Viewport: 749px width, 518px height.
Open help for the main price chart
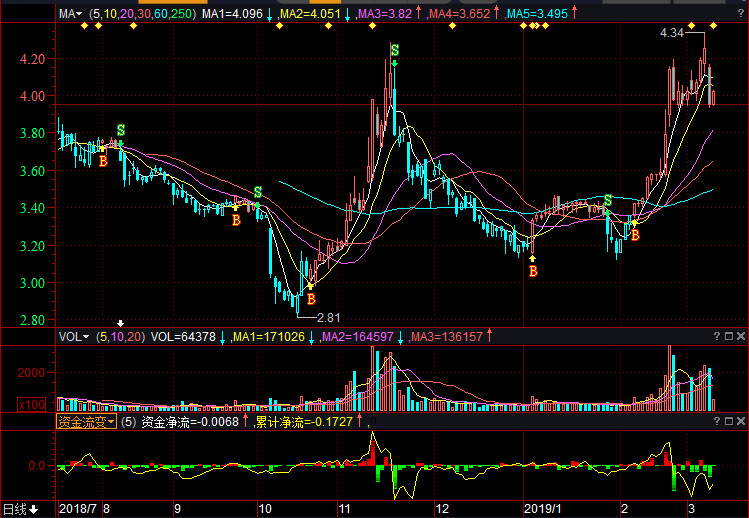[x=741, y=14]
